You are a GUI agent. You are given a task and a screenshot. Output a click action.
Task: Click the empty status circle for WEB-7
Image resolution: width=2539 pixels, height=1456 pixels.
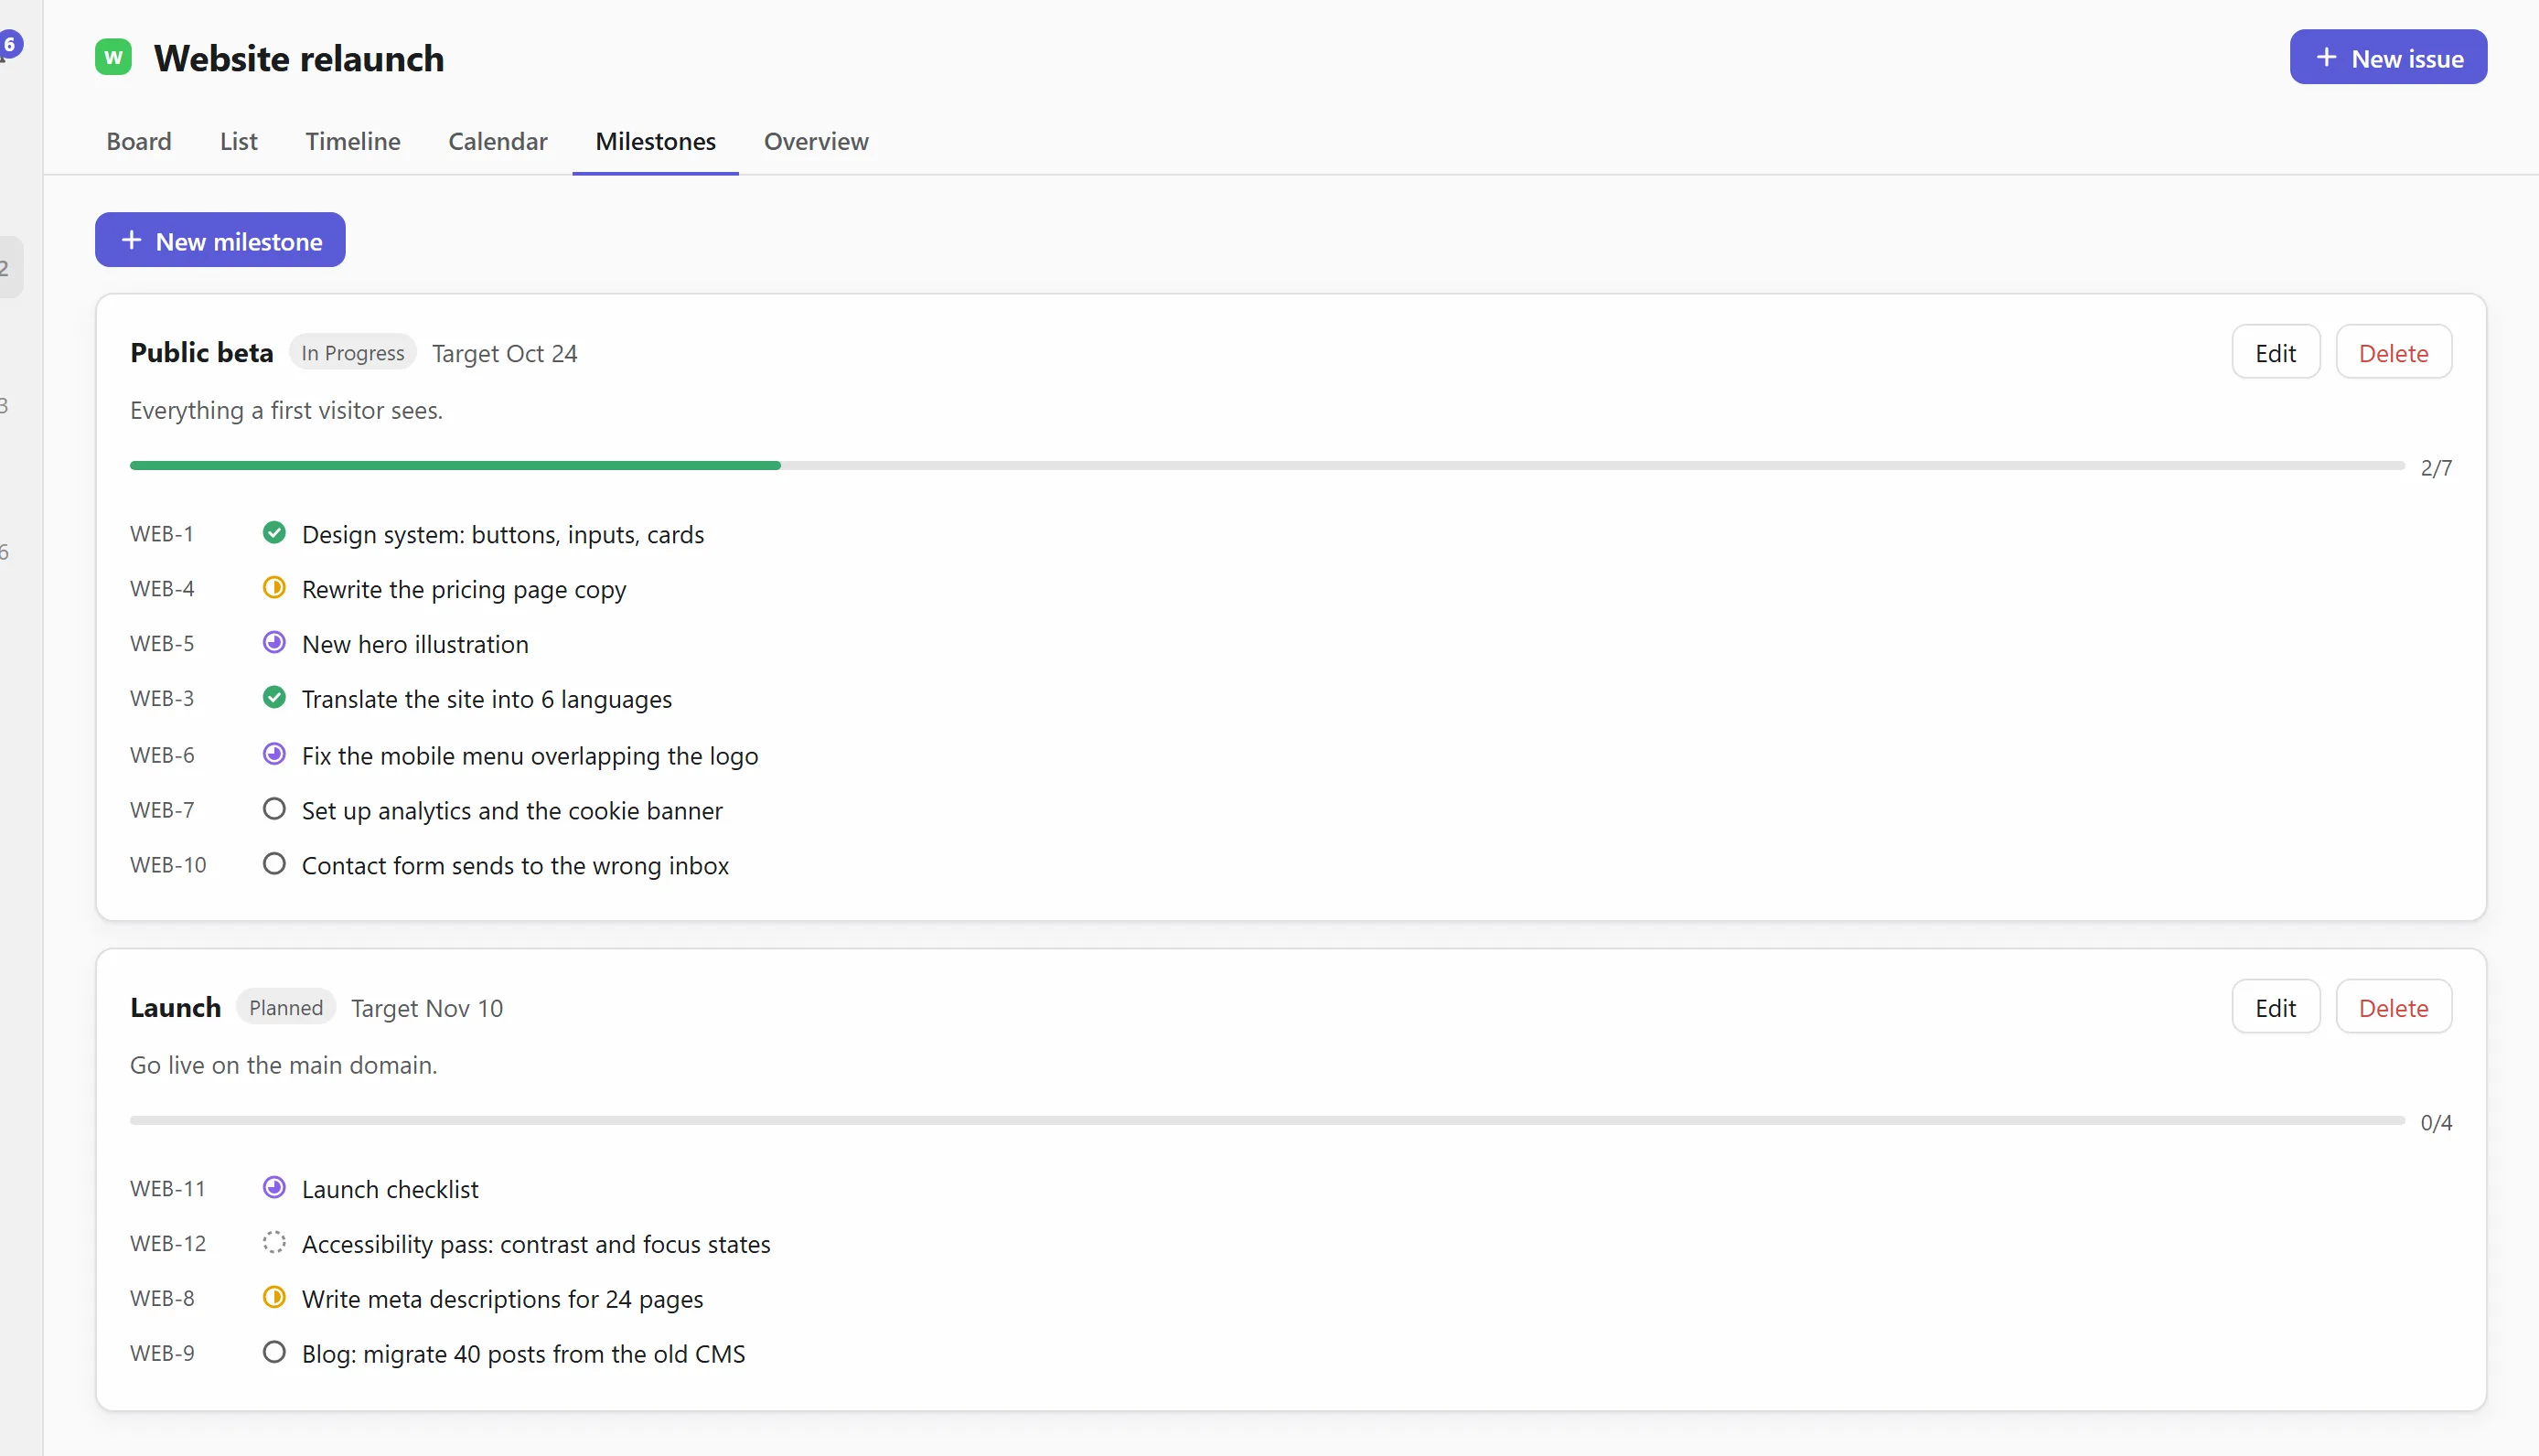[x=274, y=809]
